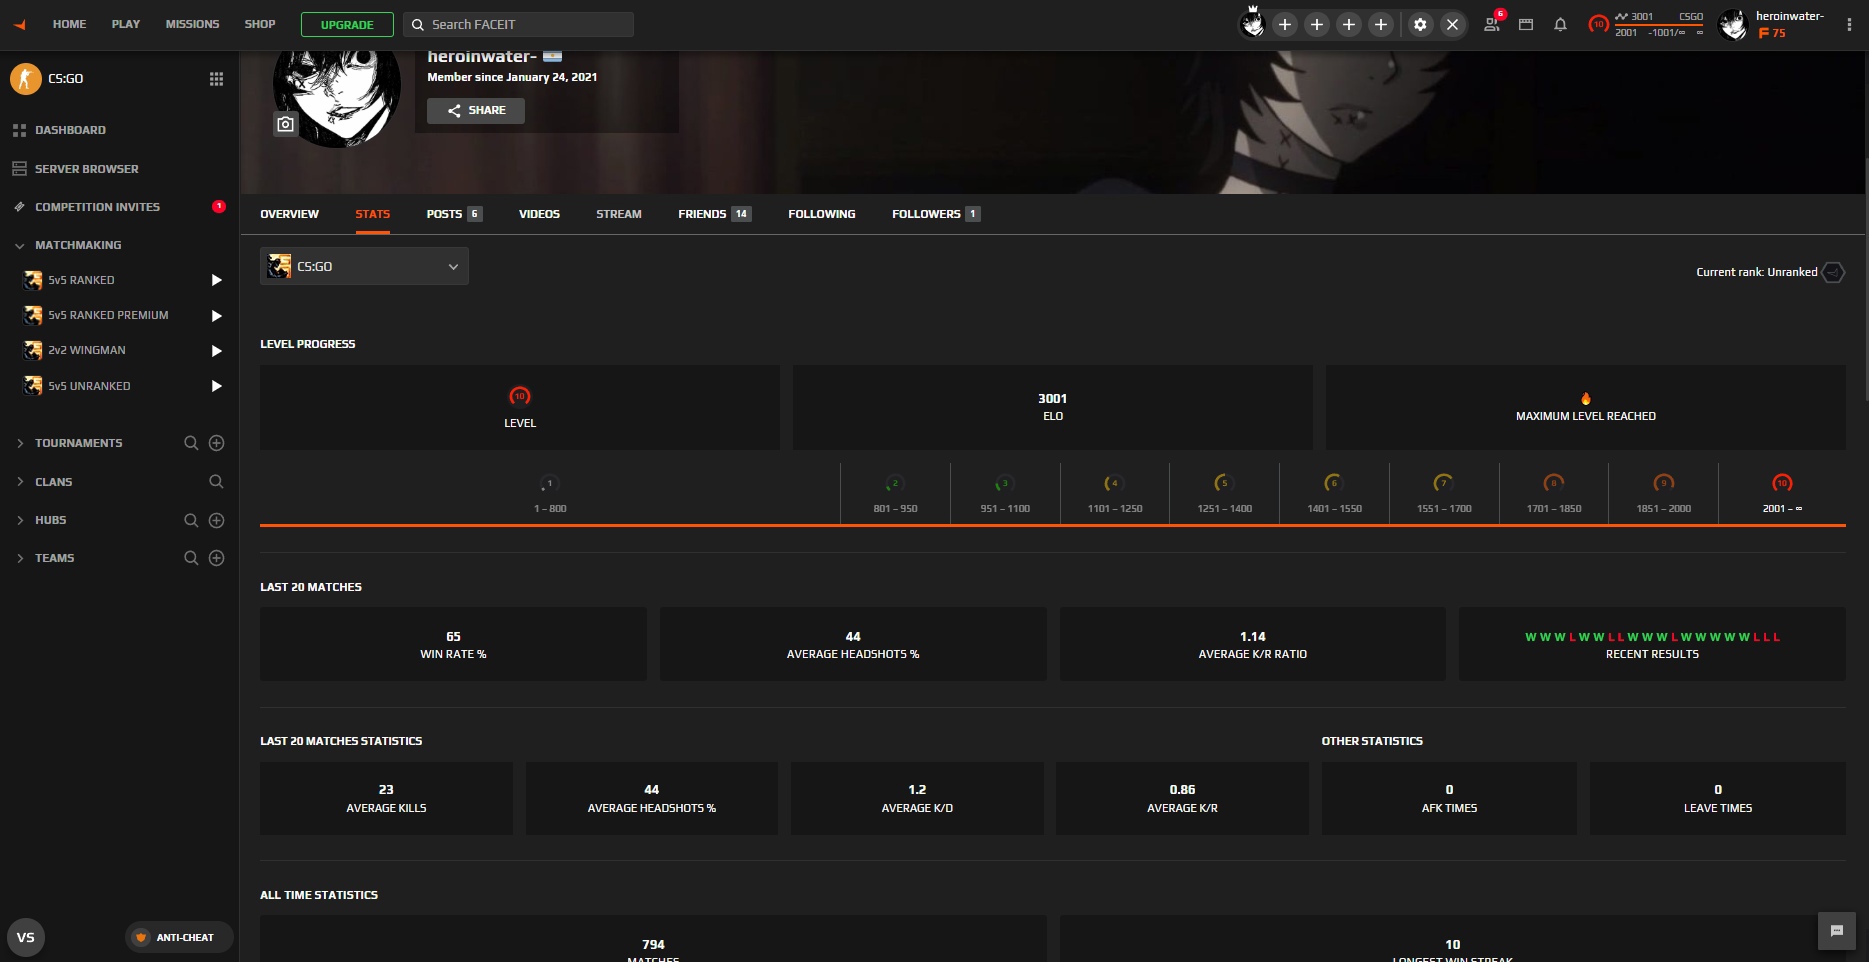Click the 23 Average Kills card
The height and width of the screenshot is (962, 1869).
tap(386, 798)
